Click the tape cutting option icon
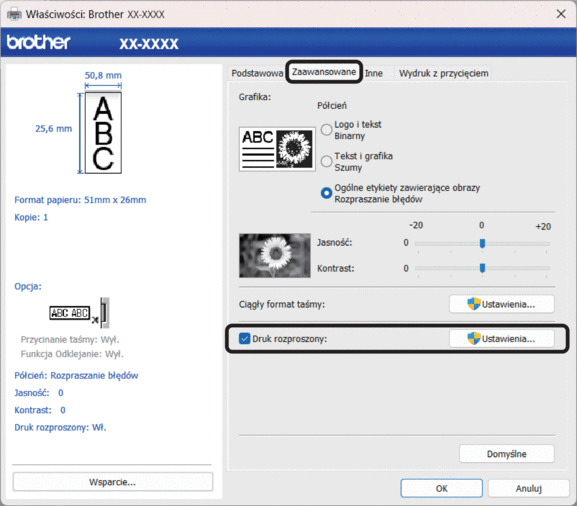Viewport: 577px width, 506px height. pyautogui.click(x=79, y=313)
